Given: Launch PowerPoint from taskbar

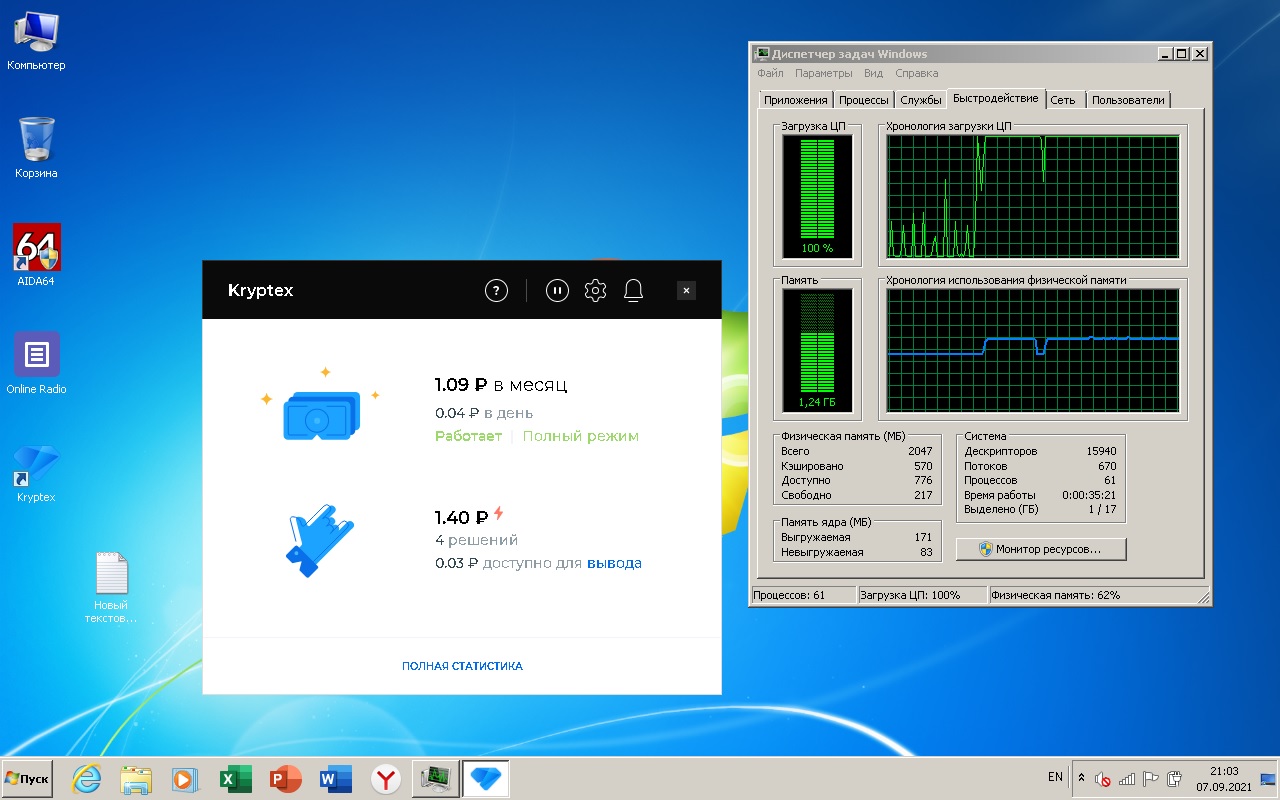Looking at the screenshot, I should click(286, 778).
